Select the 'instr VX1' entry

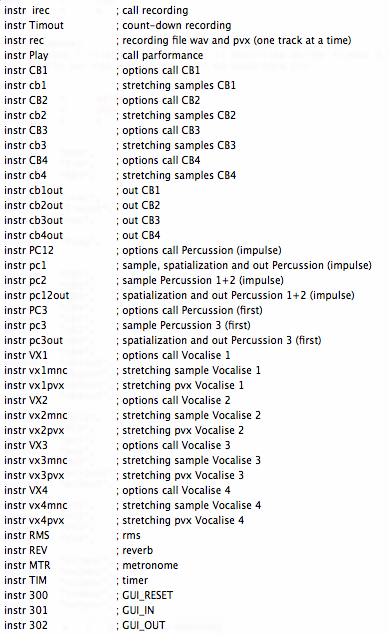coord(26,355)
